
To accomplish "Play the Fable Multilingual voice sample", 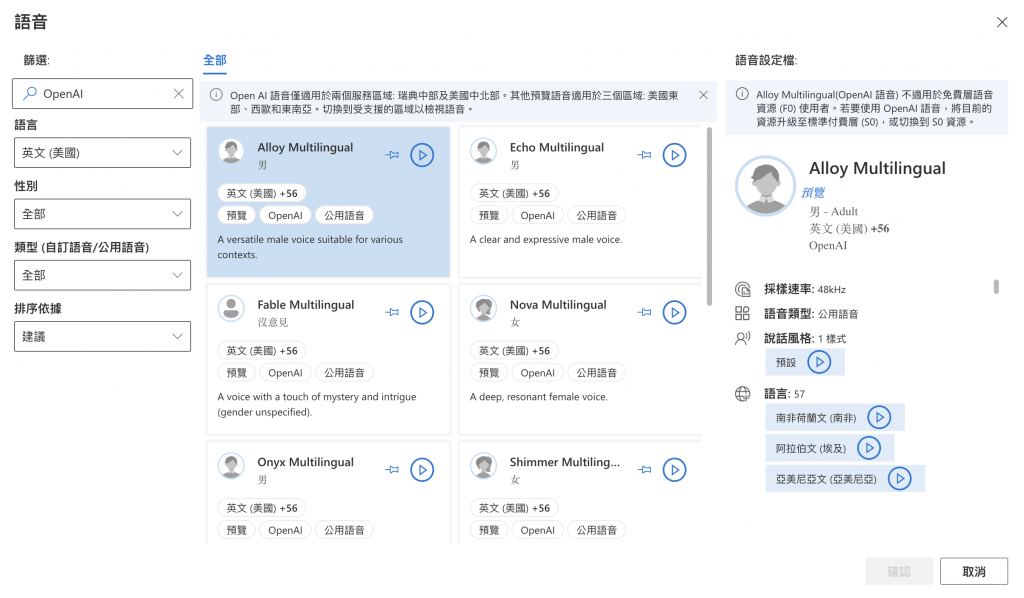I will pyautogui.click(x=422, y=313).
